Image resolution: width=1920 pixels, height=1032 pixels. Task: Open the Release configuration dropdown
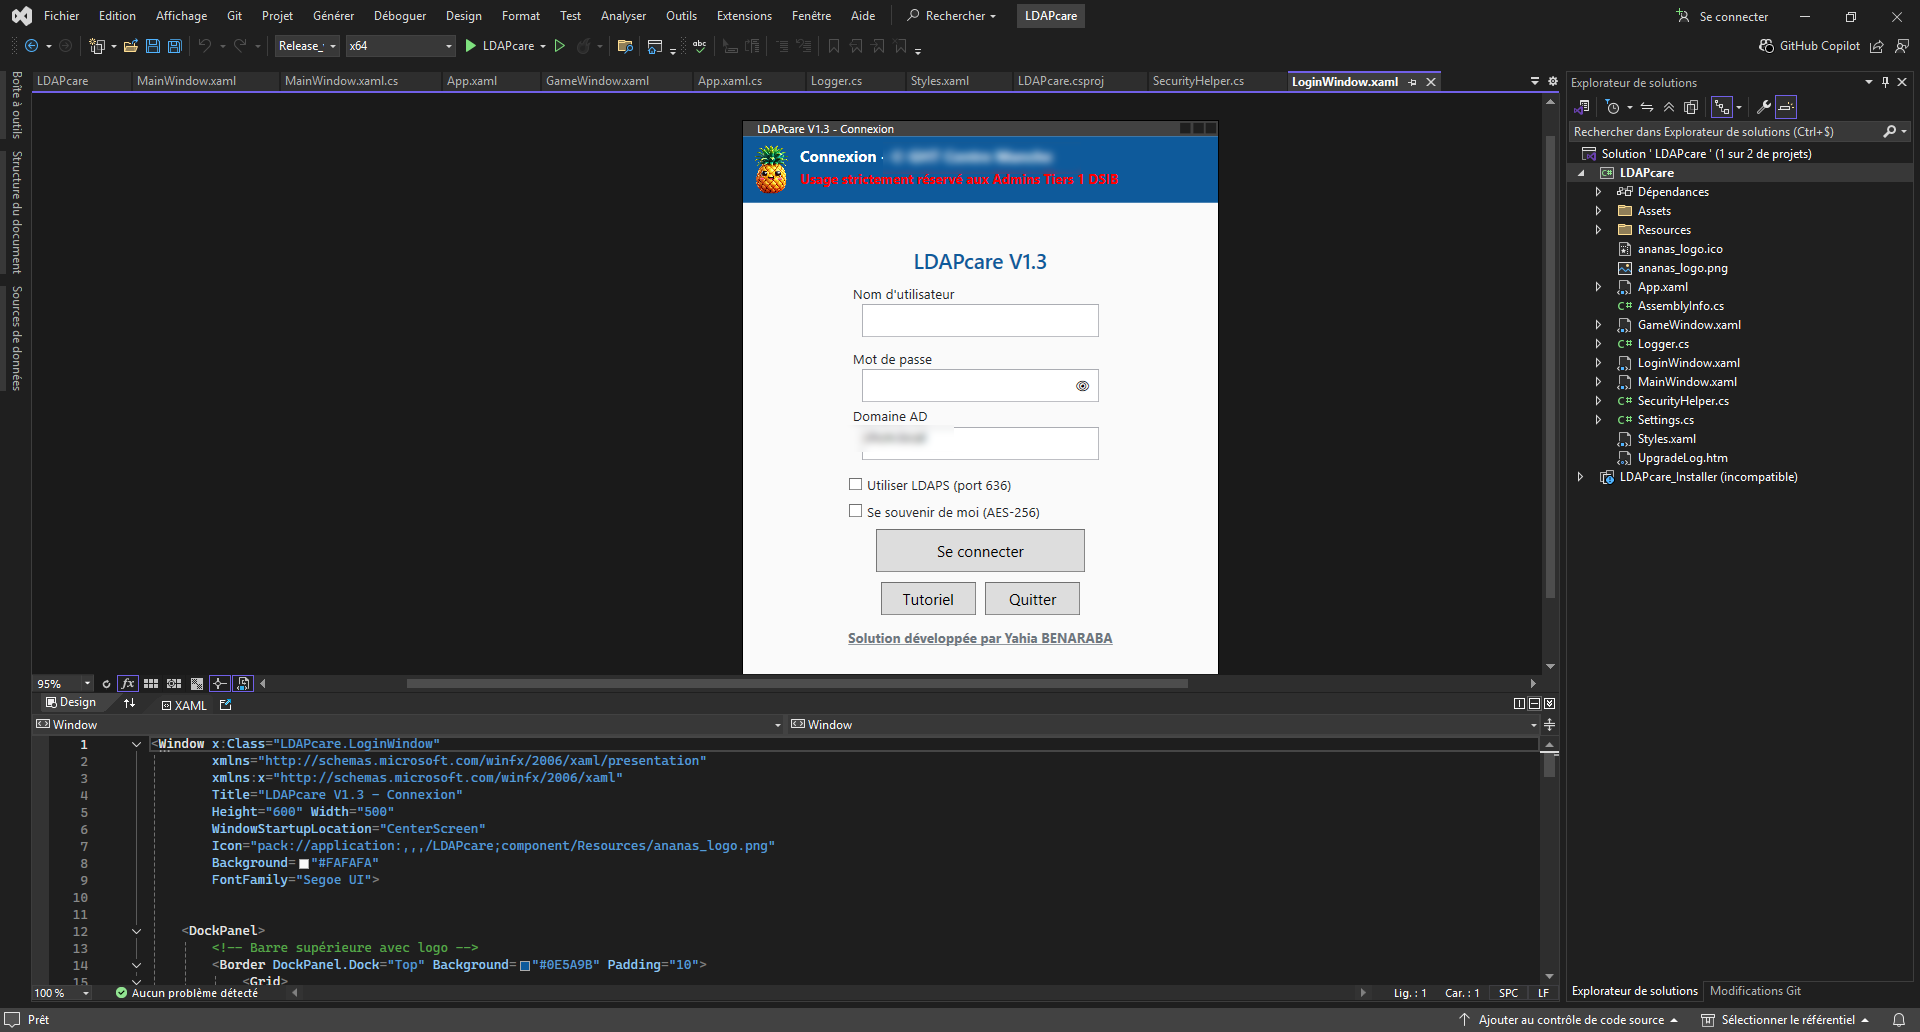click(307, 46)
